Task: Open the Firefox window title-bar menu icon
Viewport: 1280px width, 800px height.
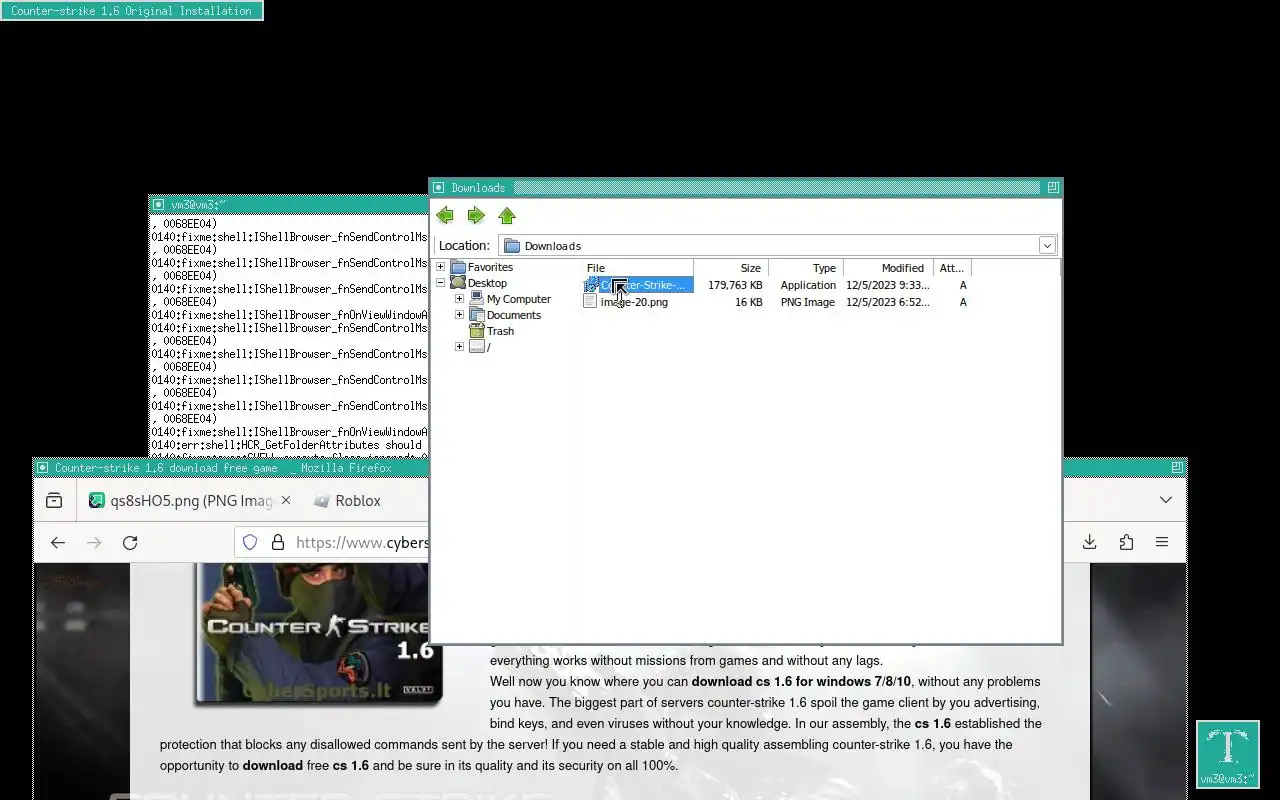Action: tap(42, 468)
